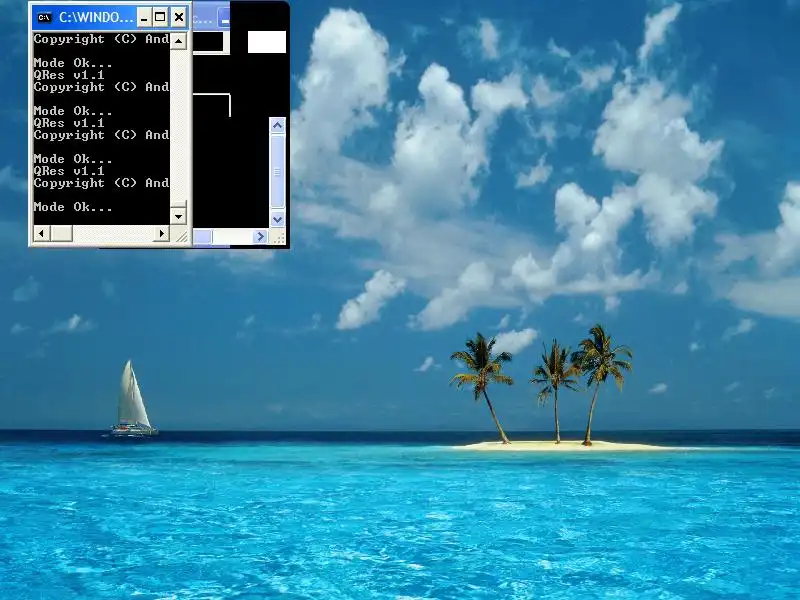The height and width of the screenshot is (600, 800).
Task: Click the C:\WINDO... title bar text
Action: [x=96, y=18]
